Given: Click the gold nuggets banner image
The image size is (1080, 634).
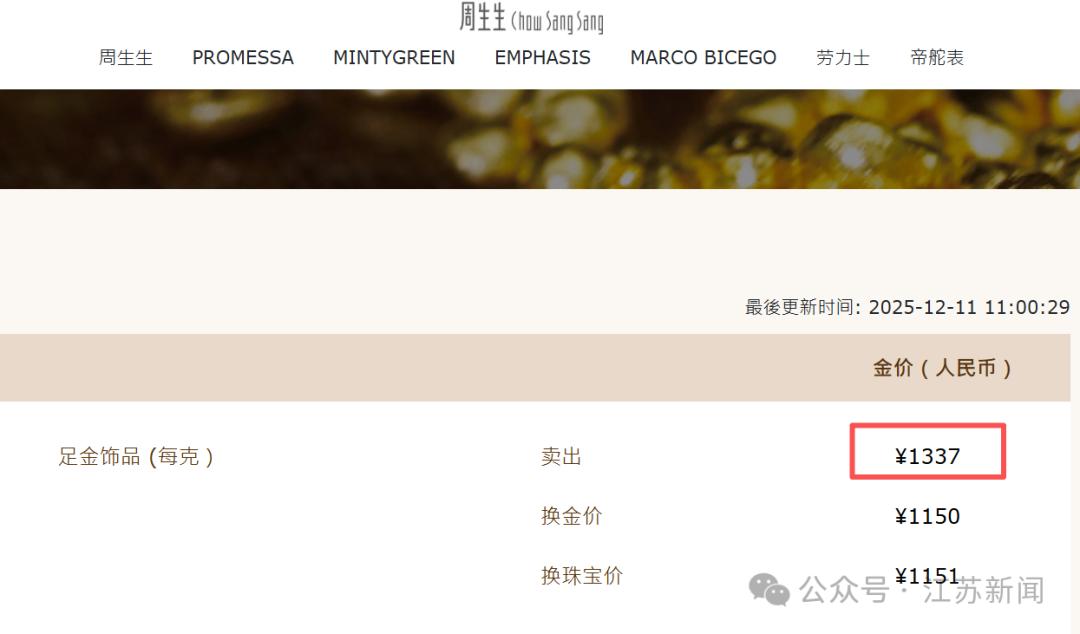Looking at the screenshot, I should click(x=540, y=139).
